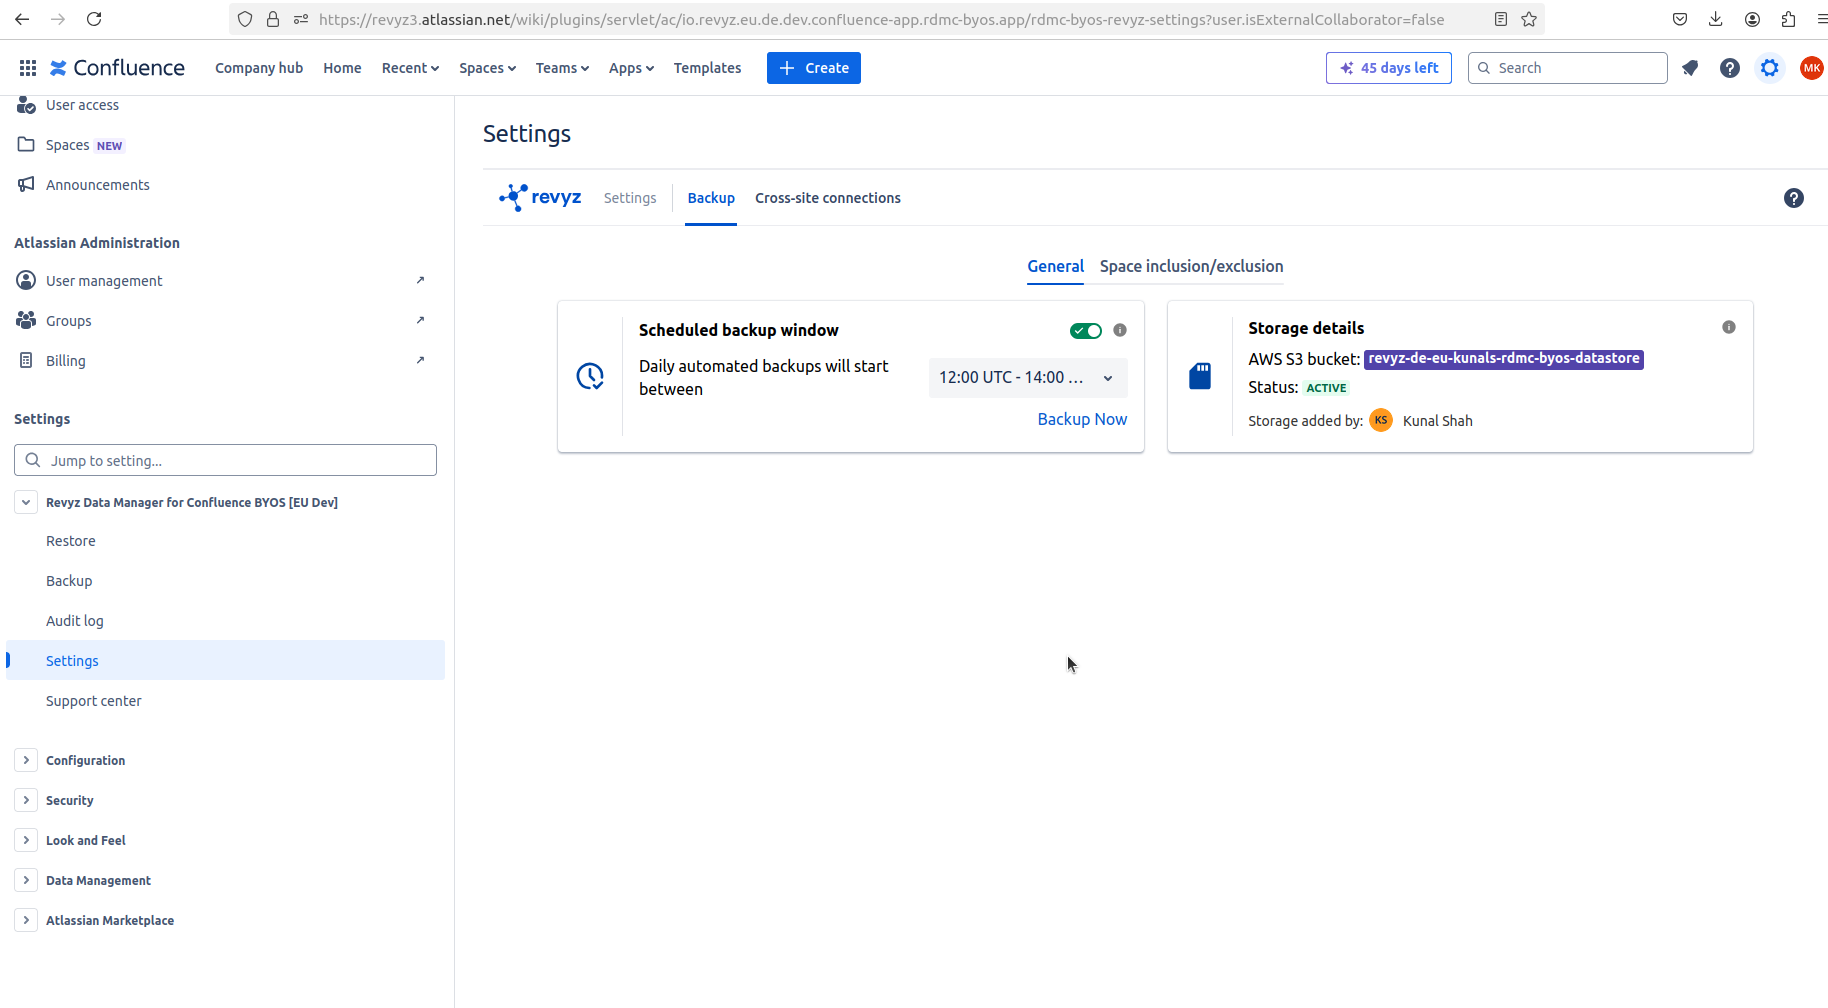The height and width of the screenshot is (1008, 1828).
Task: Click the browser forward arrow
Action: [x=58, y=19]
